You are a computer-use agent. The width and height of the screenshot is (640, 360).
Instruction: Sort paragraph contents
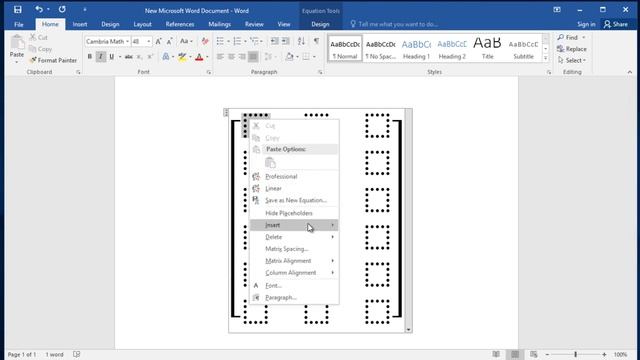point(301,41)
